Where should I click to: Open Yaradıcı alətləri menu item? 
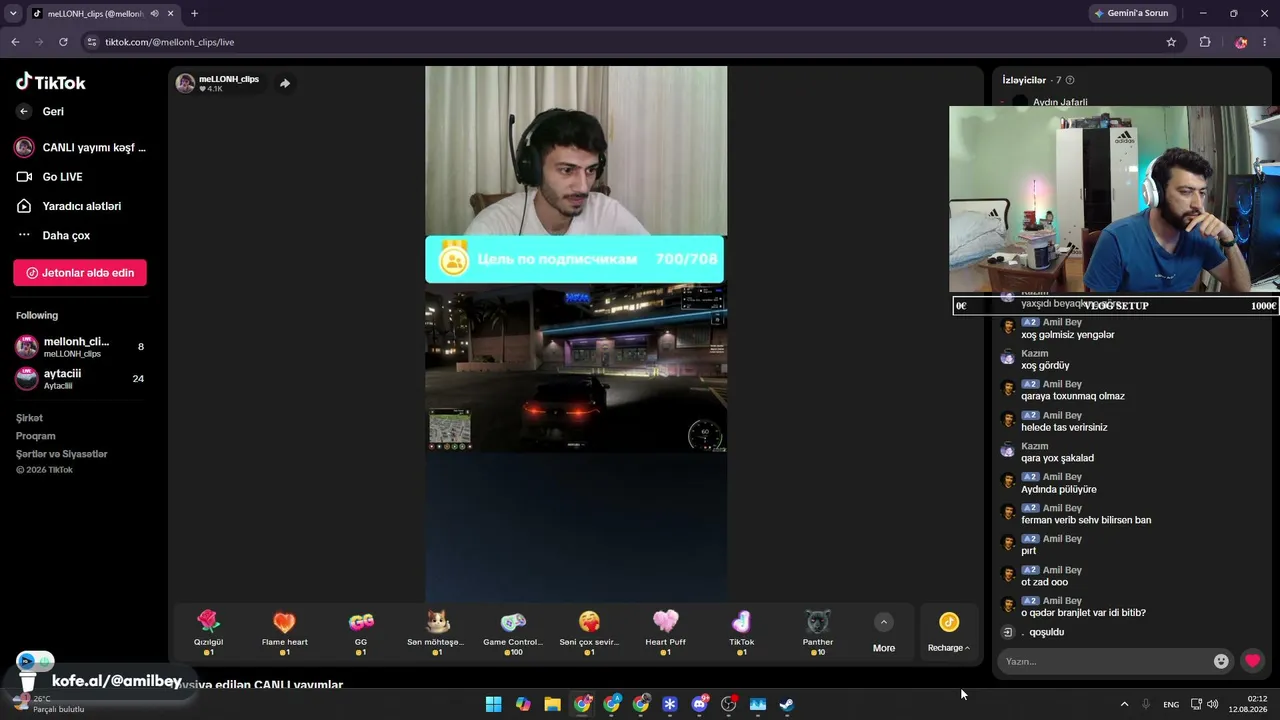81,206
